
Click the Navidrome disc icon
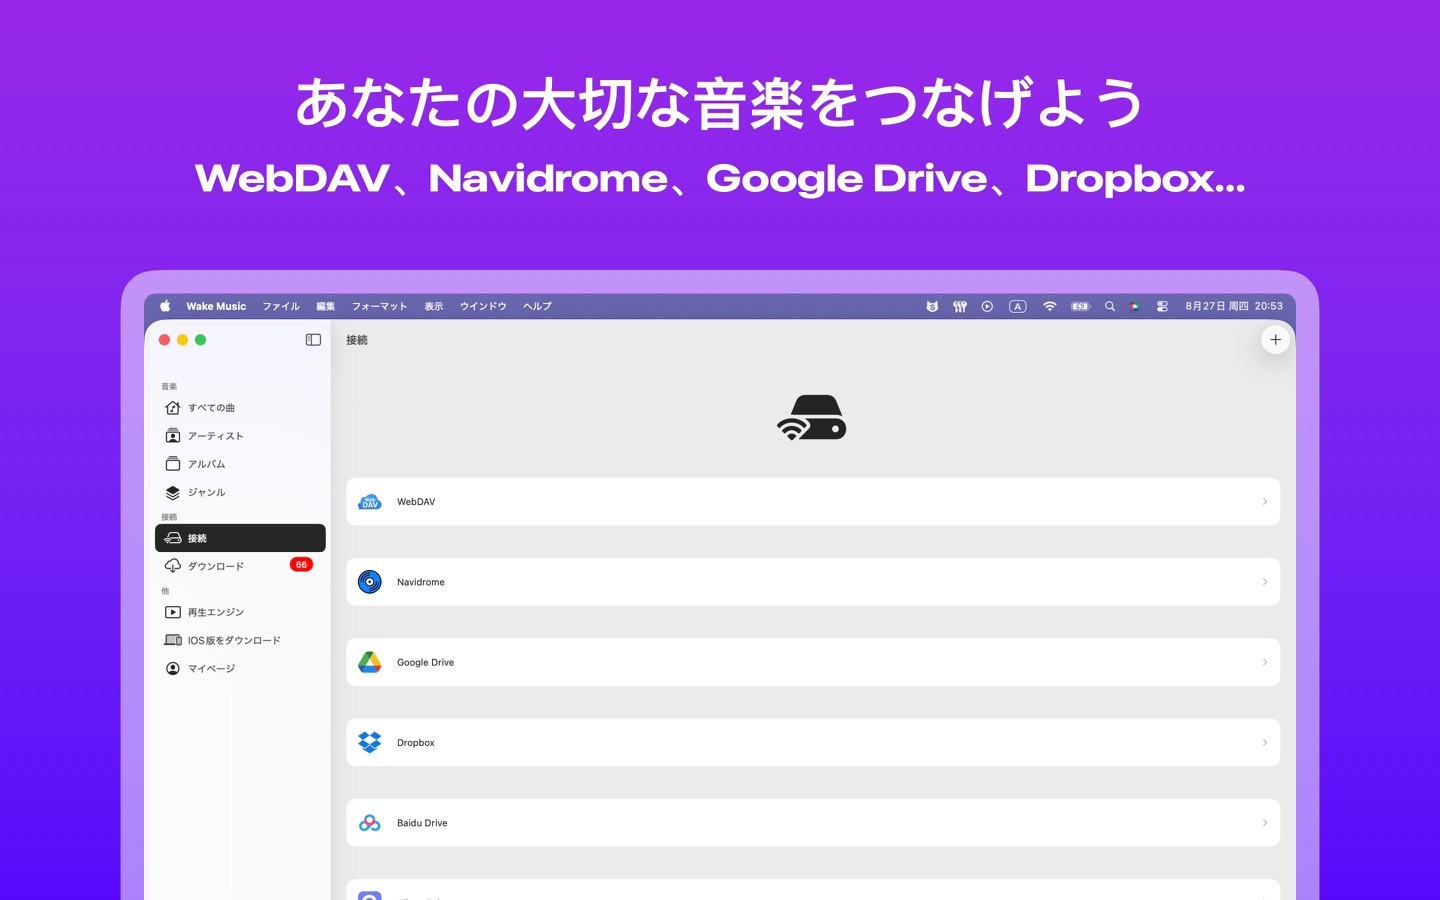tap(370, 582)
